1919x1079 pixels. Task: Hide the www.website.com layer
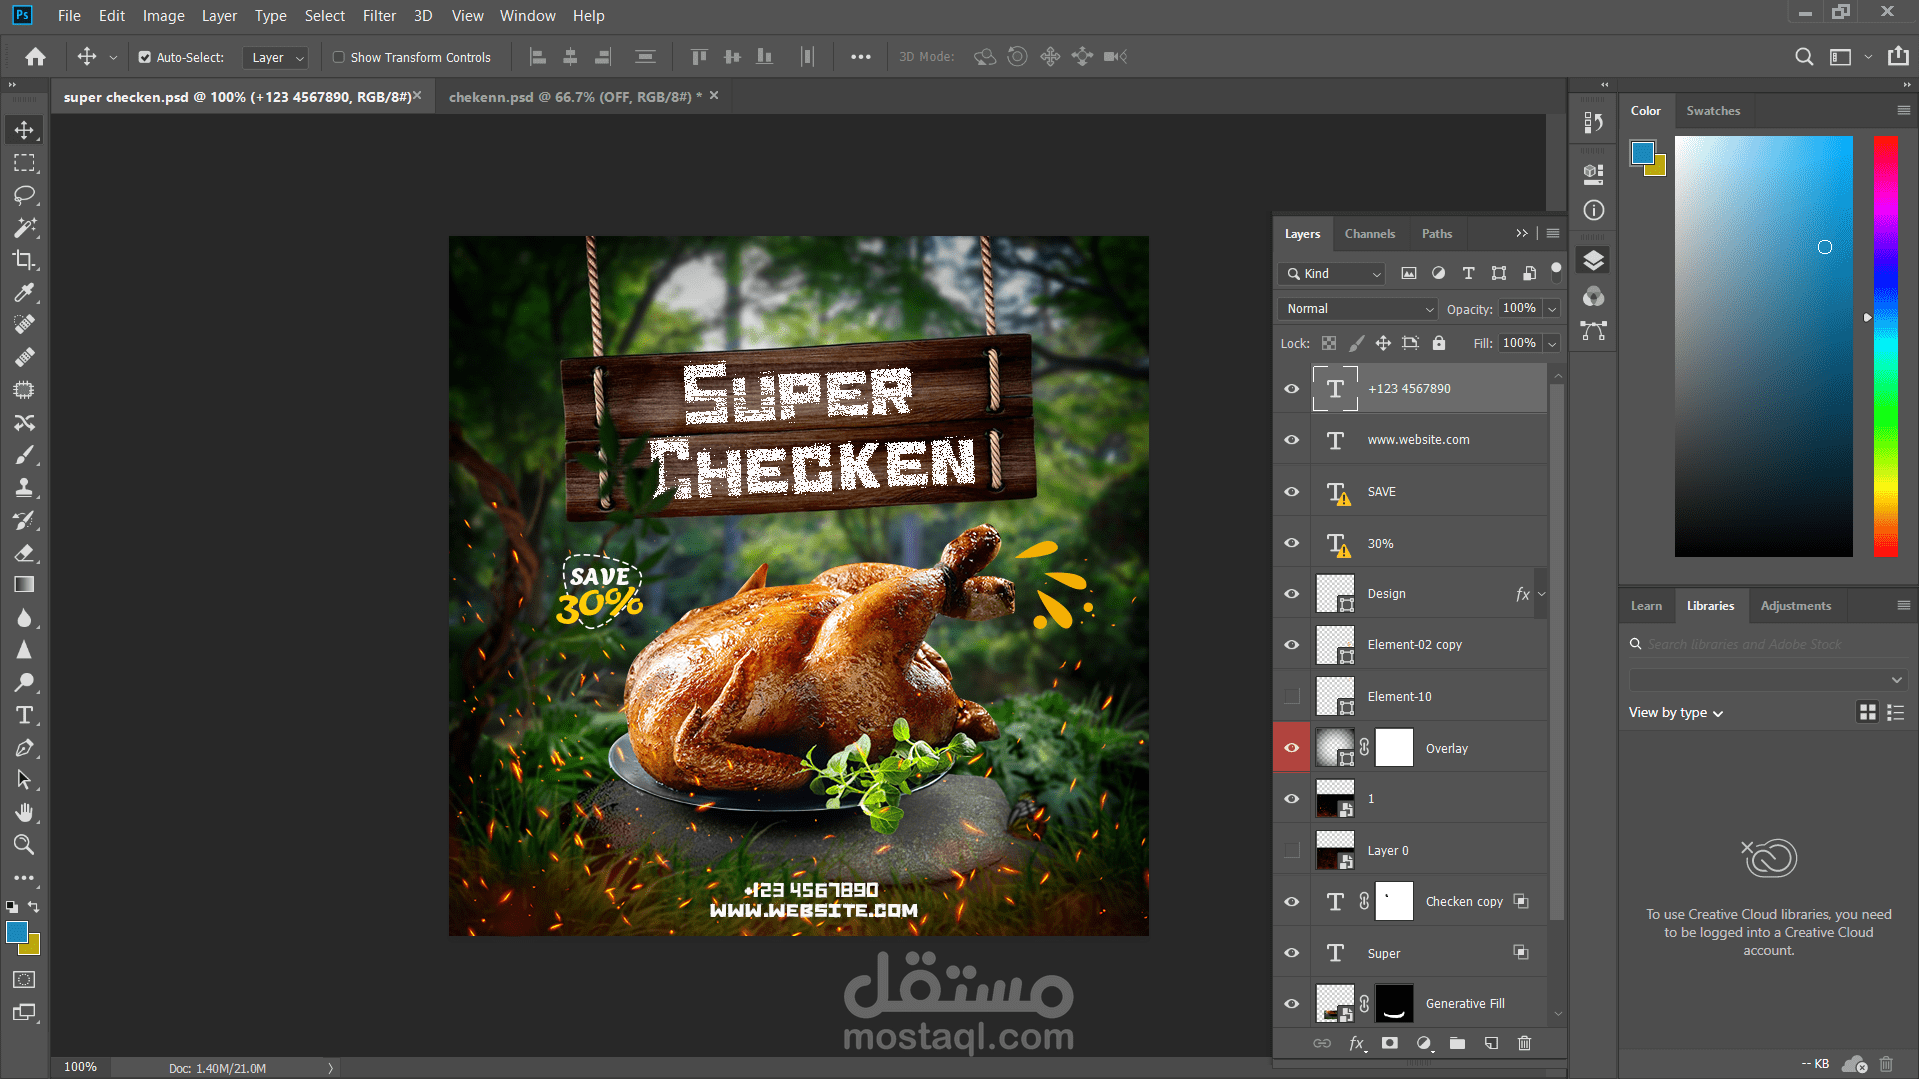tap(1292, 440)
